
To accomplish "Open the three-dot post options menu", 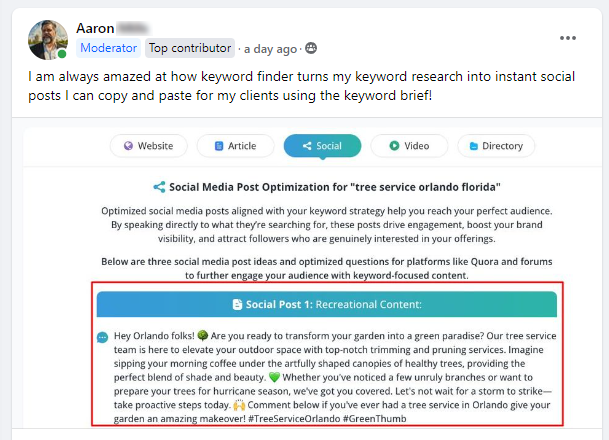I will click(568, 38).
